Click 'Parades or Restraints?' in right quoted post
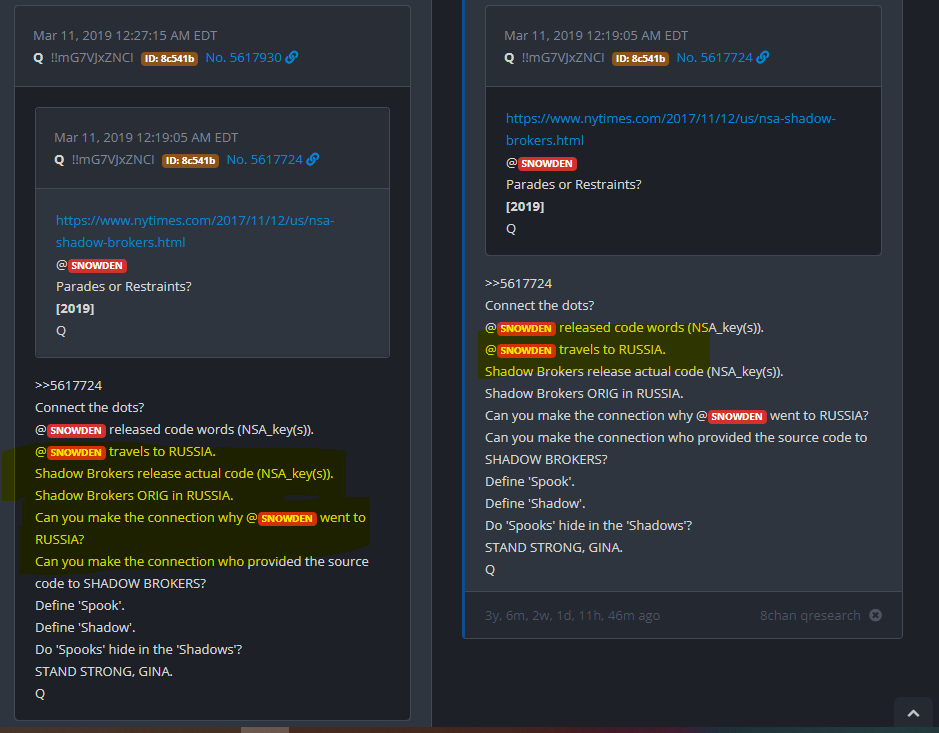This screenshot has height=733, width=939. coord(574,184)
